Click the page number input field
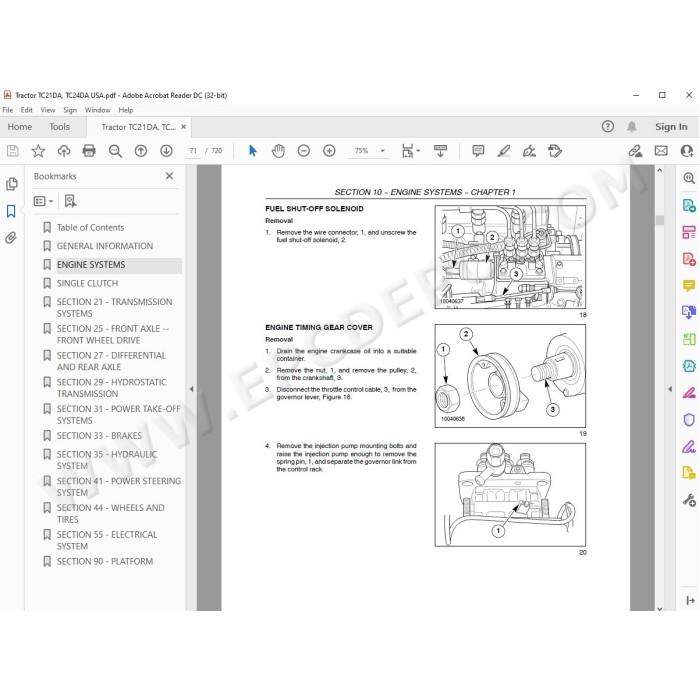 click(x=193, y=151)
